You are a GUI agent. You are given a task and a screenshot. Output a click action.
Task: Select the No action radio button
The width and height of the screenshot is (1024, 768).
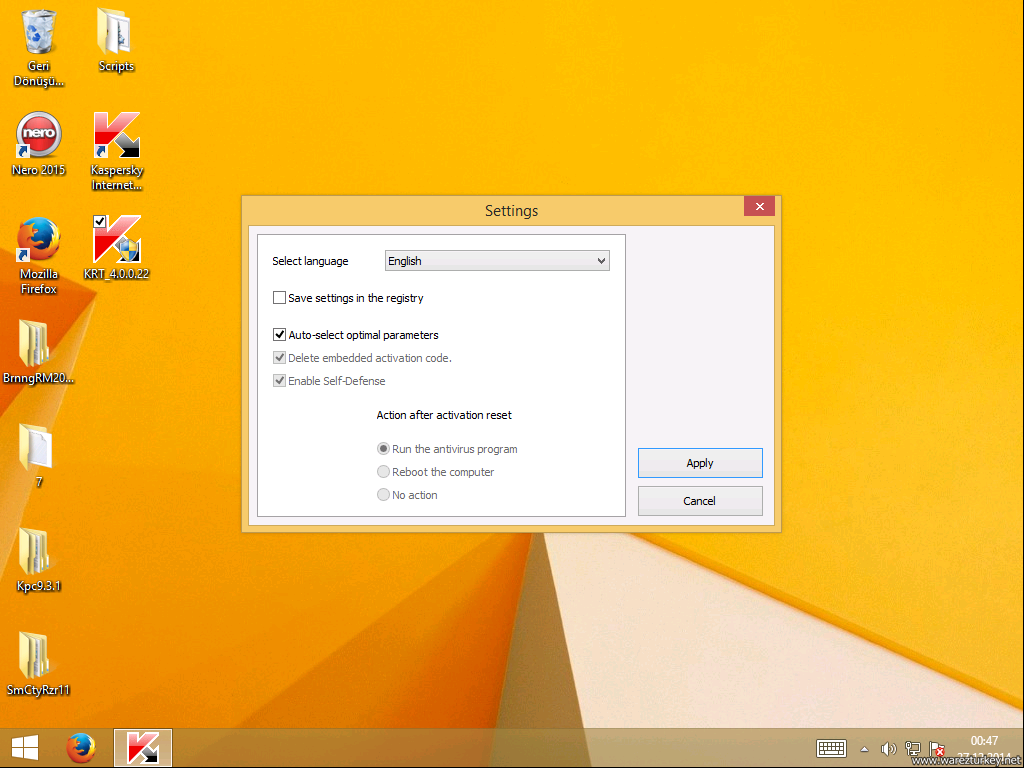[x=383, y=495]
